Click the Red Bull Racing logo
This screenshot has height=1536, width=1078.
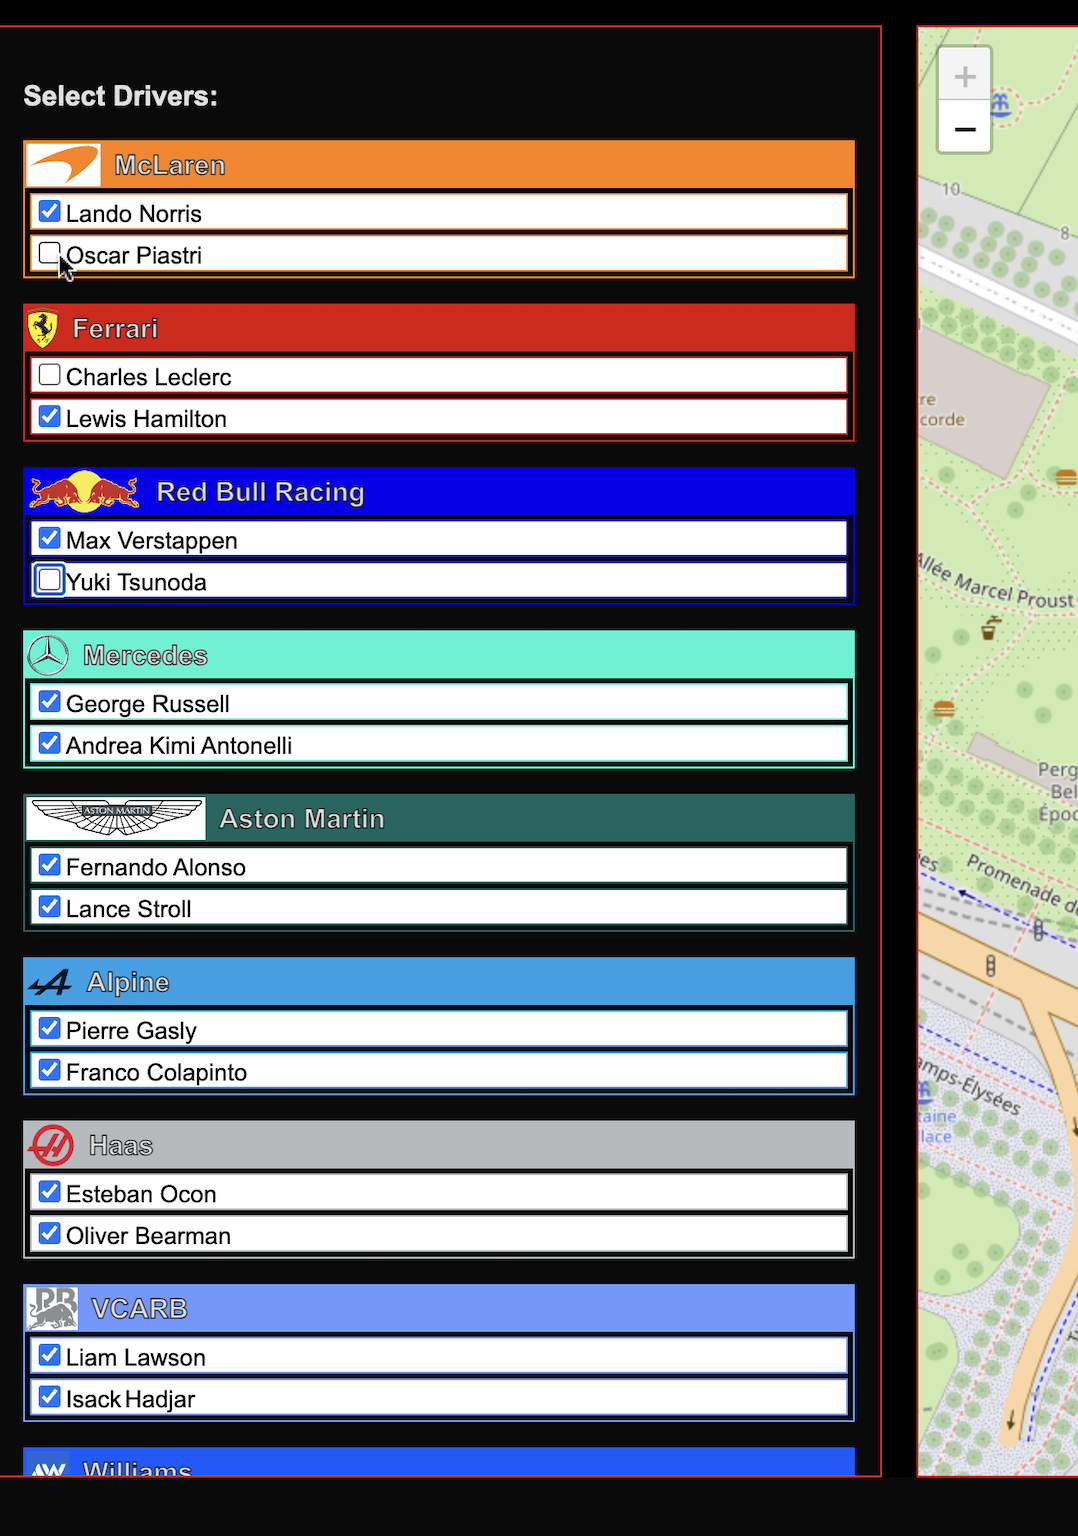85,491
